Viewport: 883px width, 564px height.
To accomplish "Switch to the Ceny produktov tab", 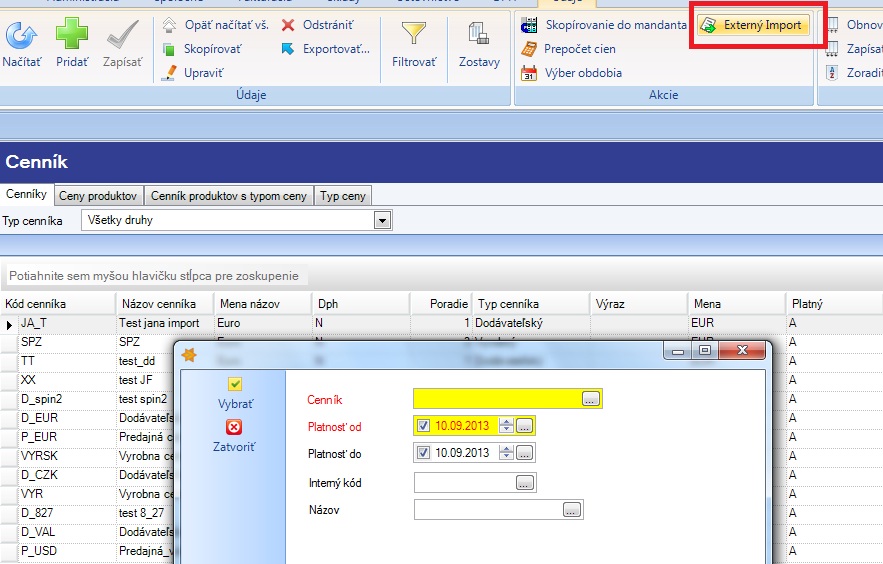I will (98, 196).
